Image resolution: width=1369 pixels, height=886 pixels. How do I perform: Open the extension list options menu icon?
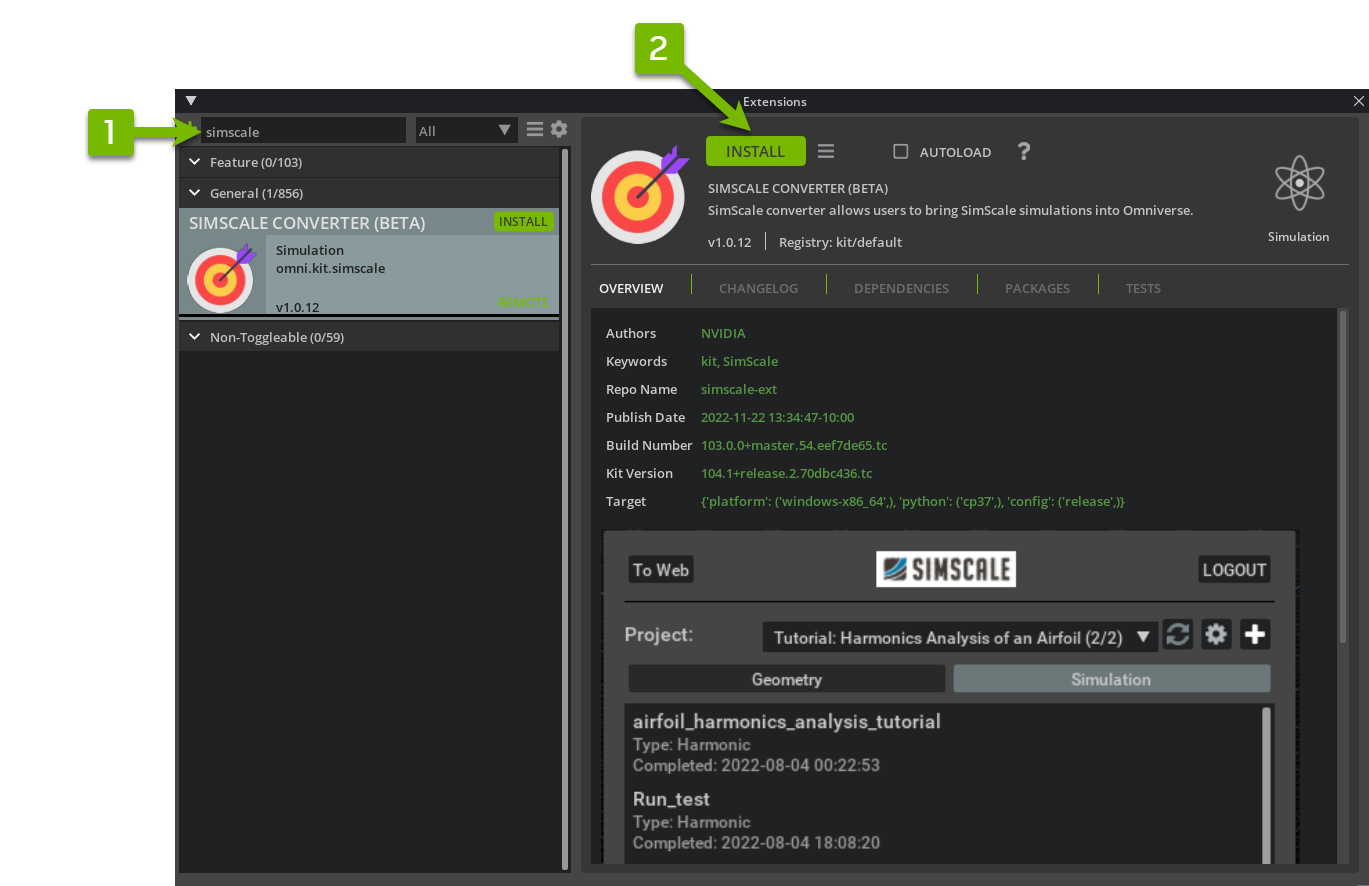click(x=535, y=129)
